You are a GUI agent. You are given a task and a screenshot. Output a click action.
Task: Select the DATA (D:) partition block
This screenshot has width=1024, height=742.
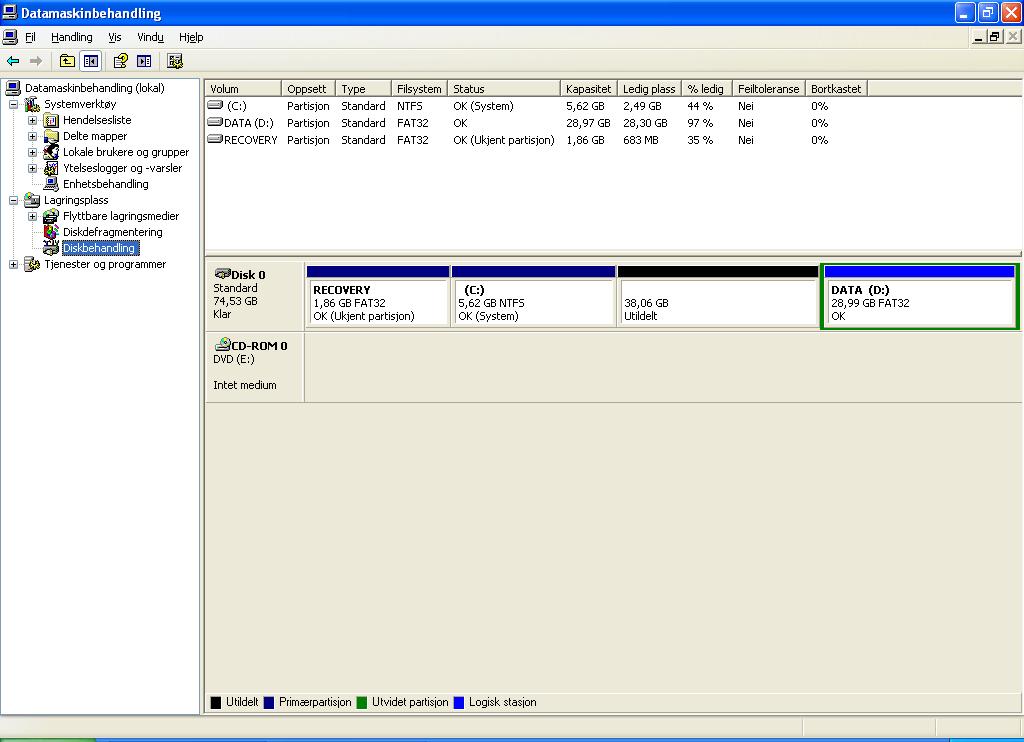(x=920, y=296)
